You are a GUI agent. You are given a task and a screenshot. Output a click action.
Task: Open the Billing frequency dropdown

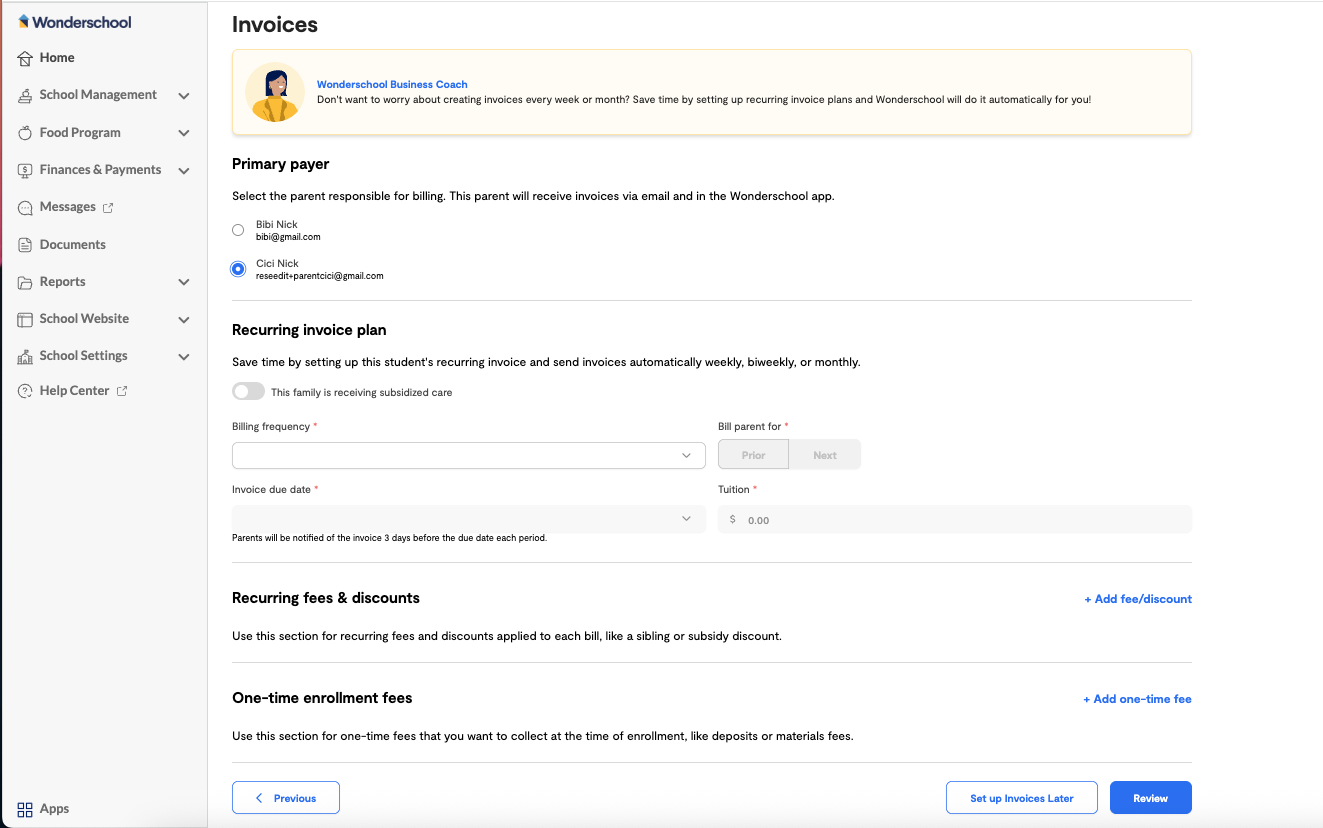(x=469, y=455)
